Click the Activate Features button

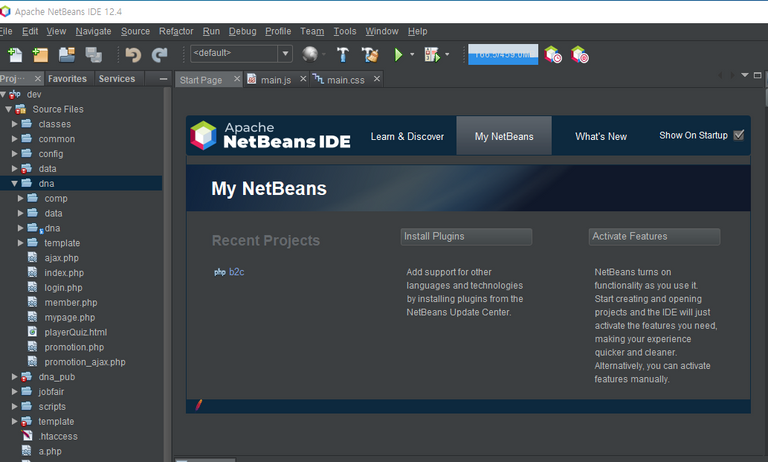click(x=654, y=237)
